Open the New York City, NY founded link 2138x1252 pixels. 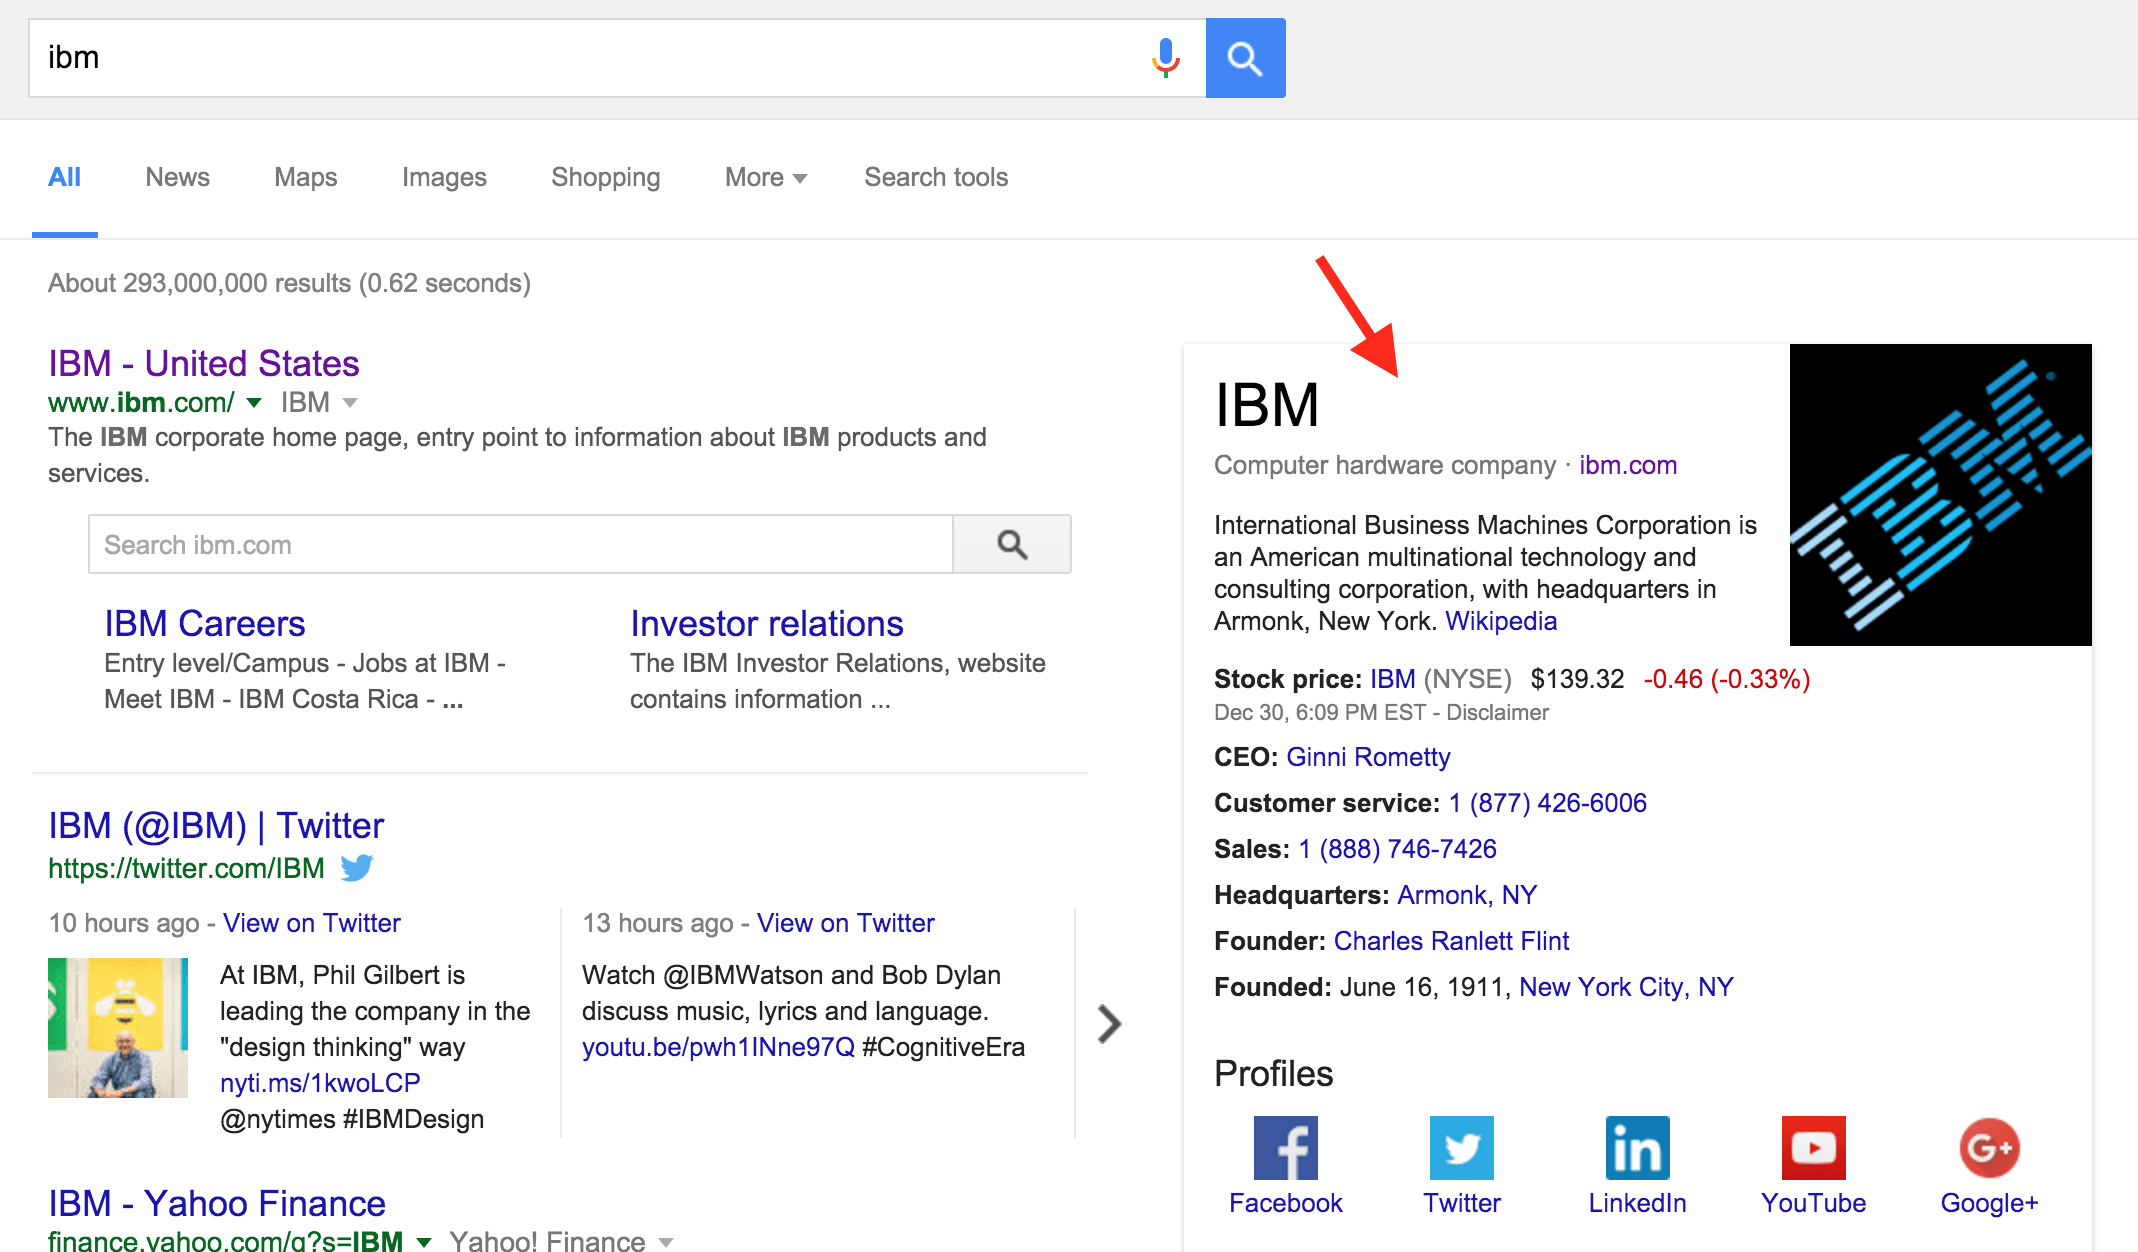[1626, 987]
